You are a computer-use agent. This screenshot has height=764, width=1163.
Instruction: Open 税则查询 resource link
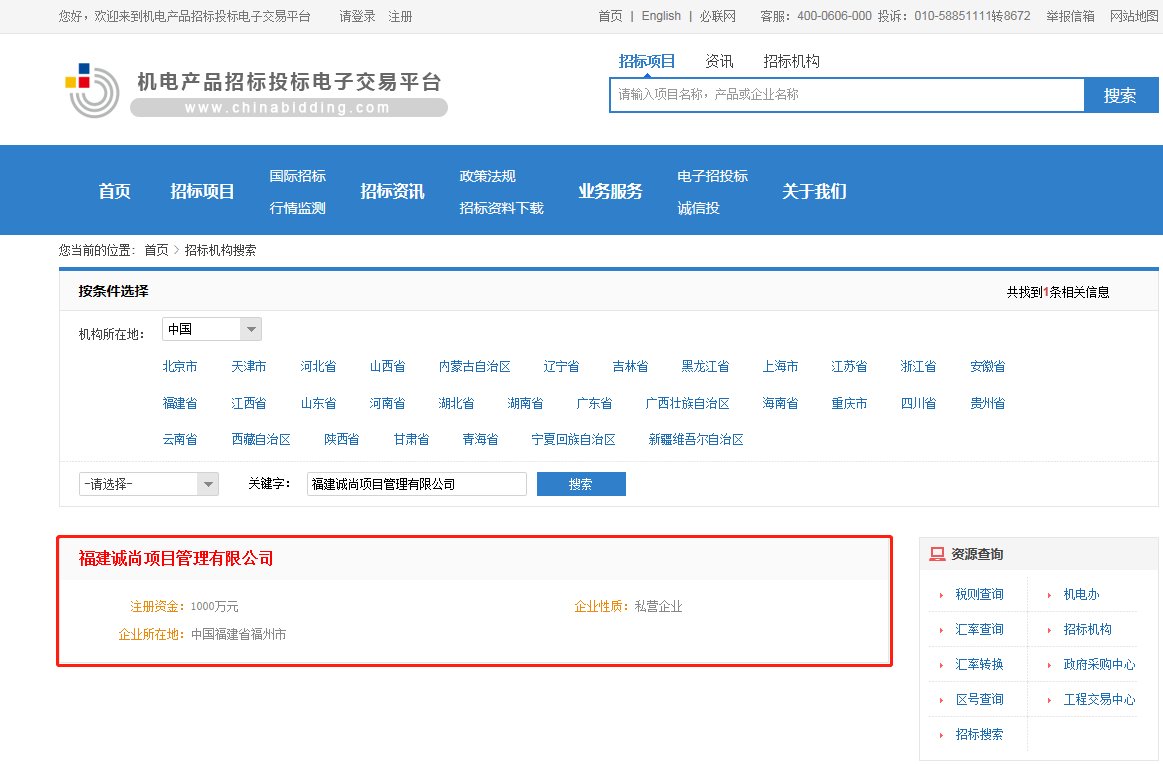click(979, 594)
